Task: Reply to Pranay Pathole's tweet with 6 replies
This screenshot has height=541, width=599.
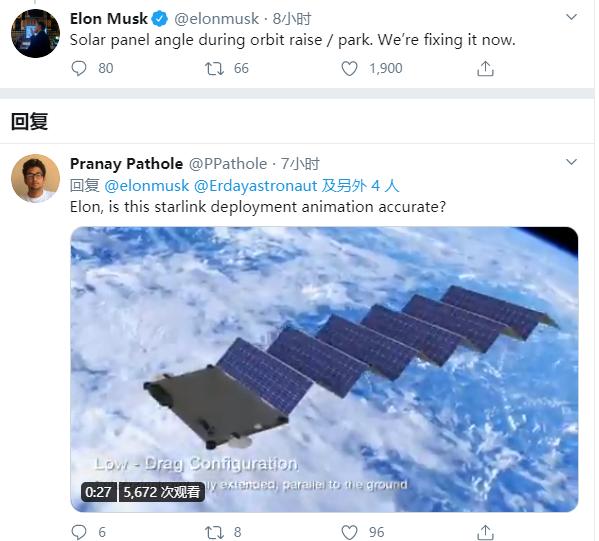Action: (x=79, y=532)
